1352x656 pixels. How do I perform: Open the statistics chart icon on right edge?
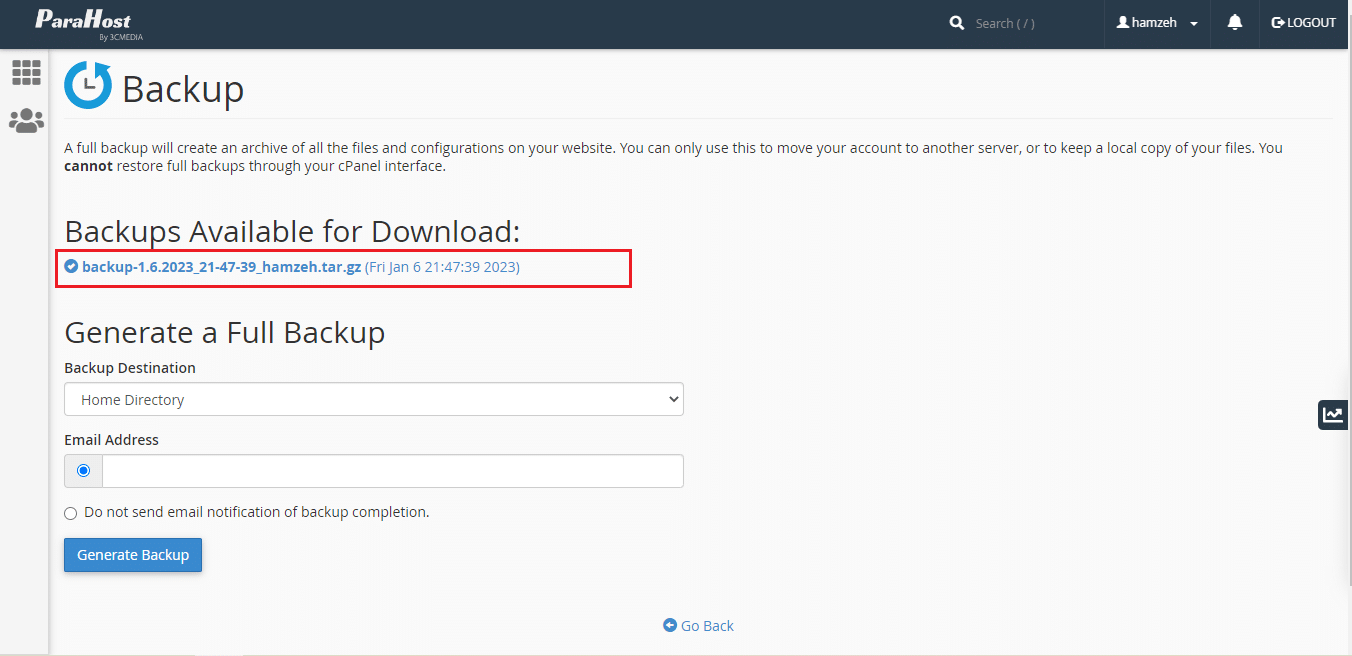pyautogui.click(x=1332, y=414)
